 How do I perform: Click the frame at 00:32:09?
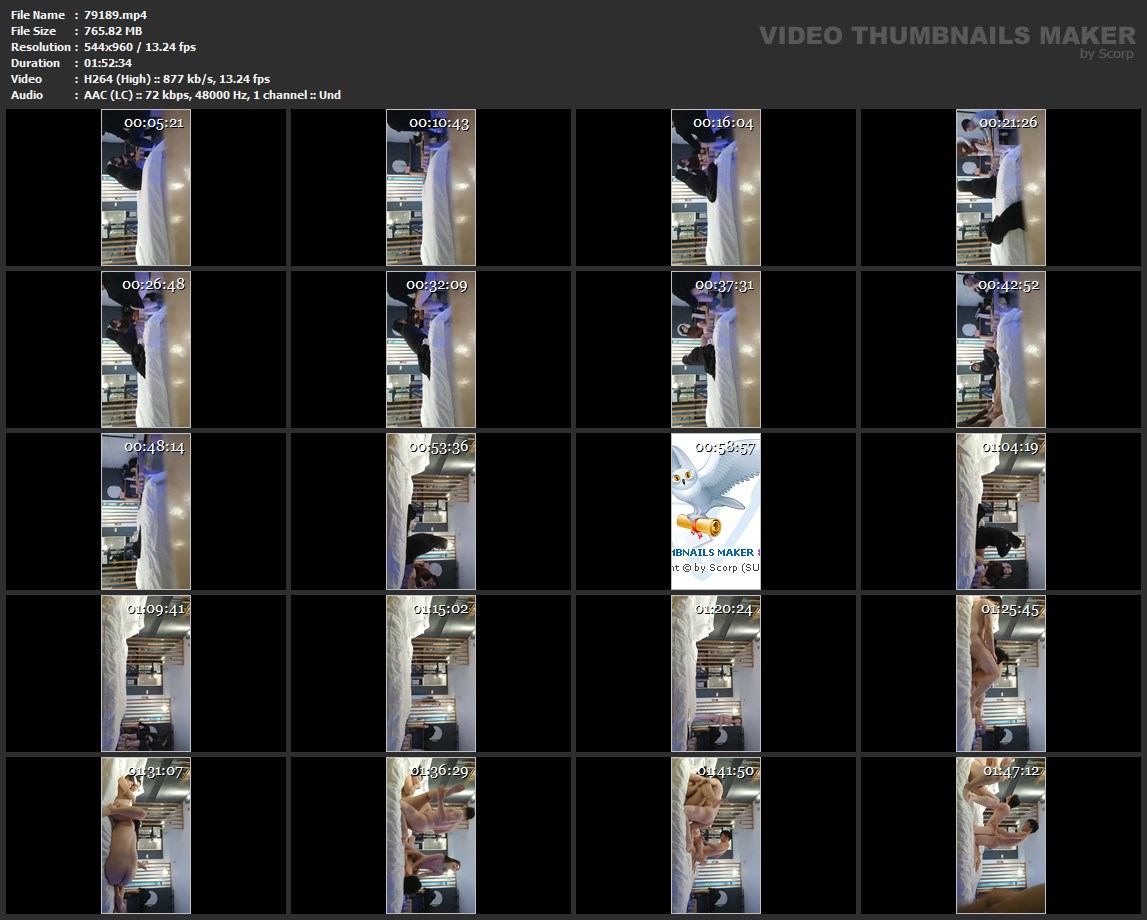click(x=431, y=350)
